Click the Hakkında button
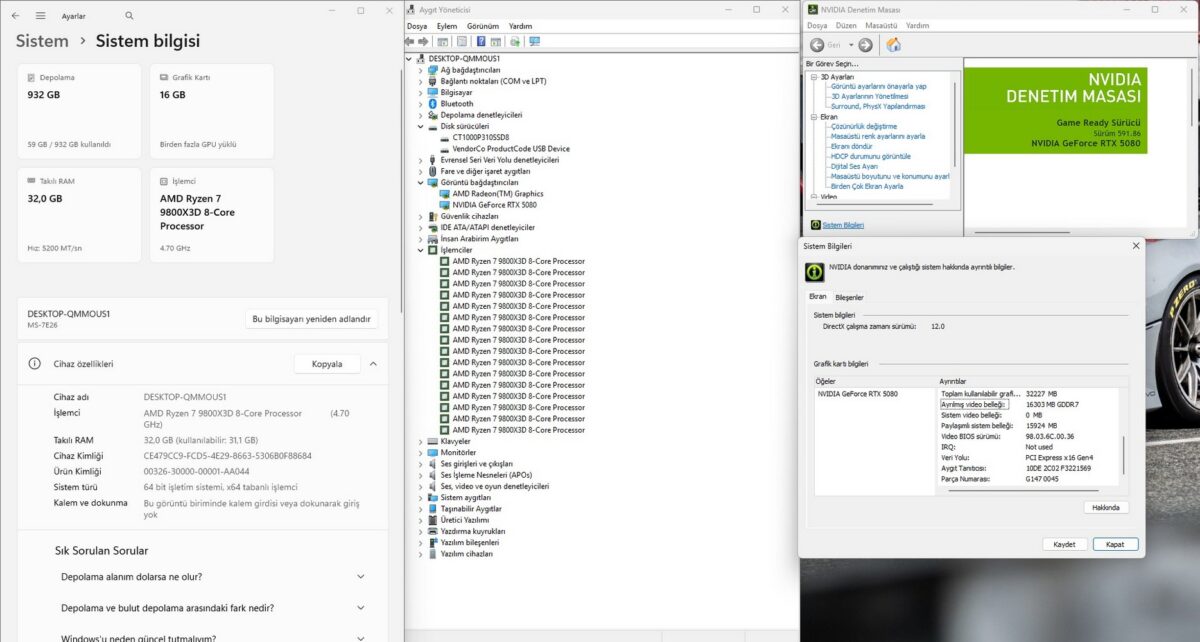The image size is (1200, 642). (1106, 508)
